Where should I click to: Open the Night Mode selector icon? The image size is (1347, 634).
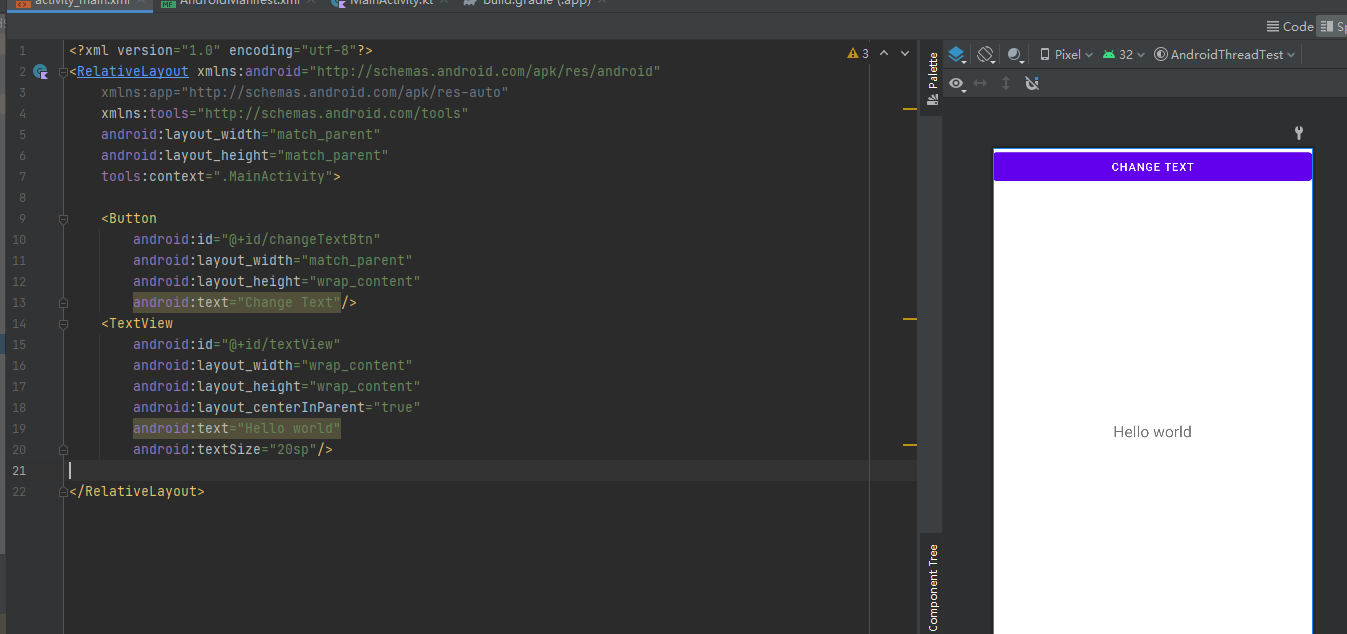1016,55
